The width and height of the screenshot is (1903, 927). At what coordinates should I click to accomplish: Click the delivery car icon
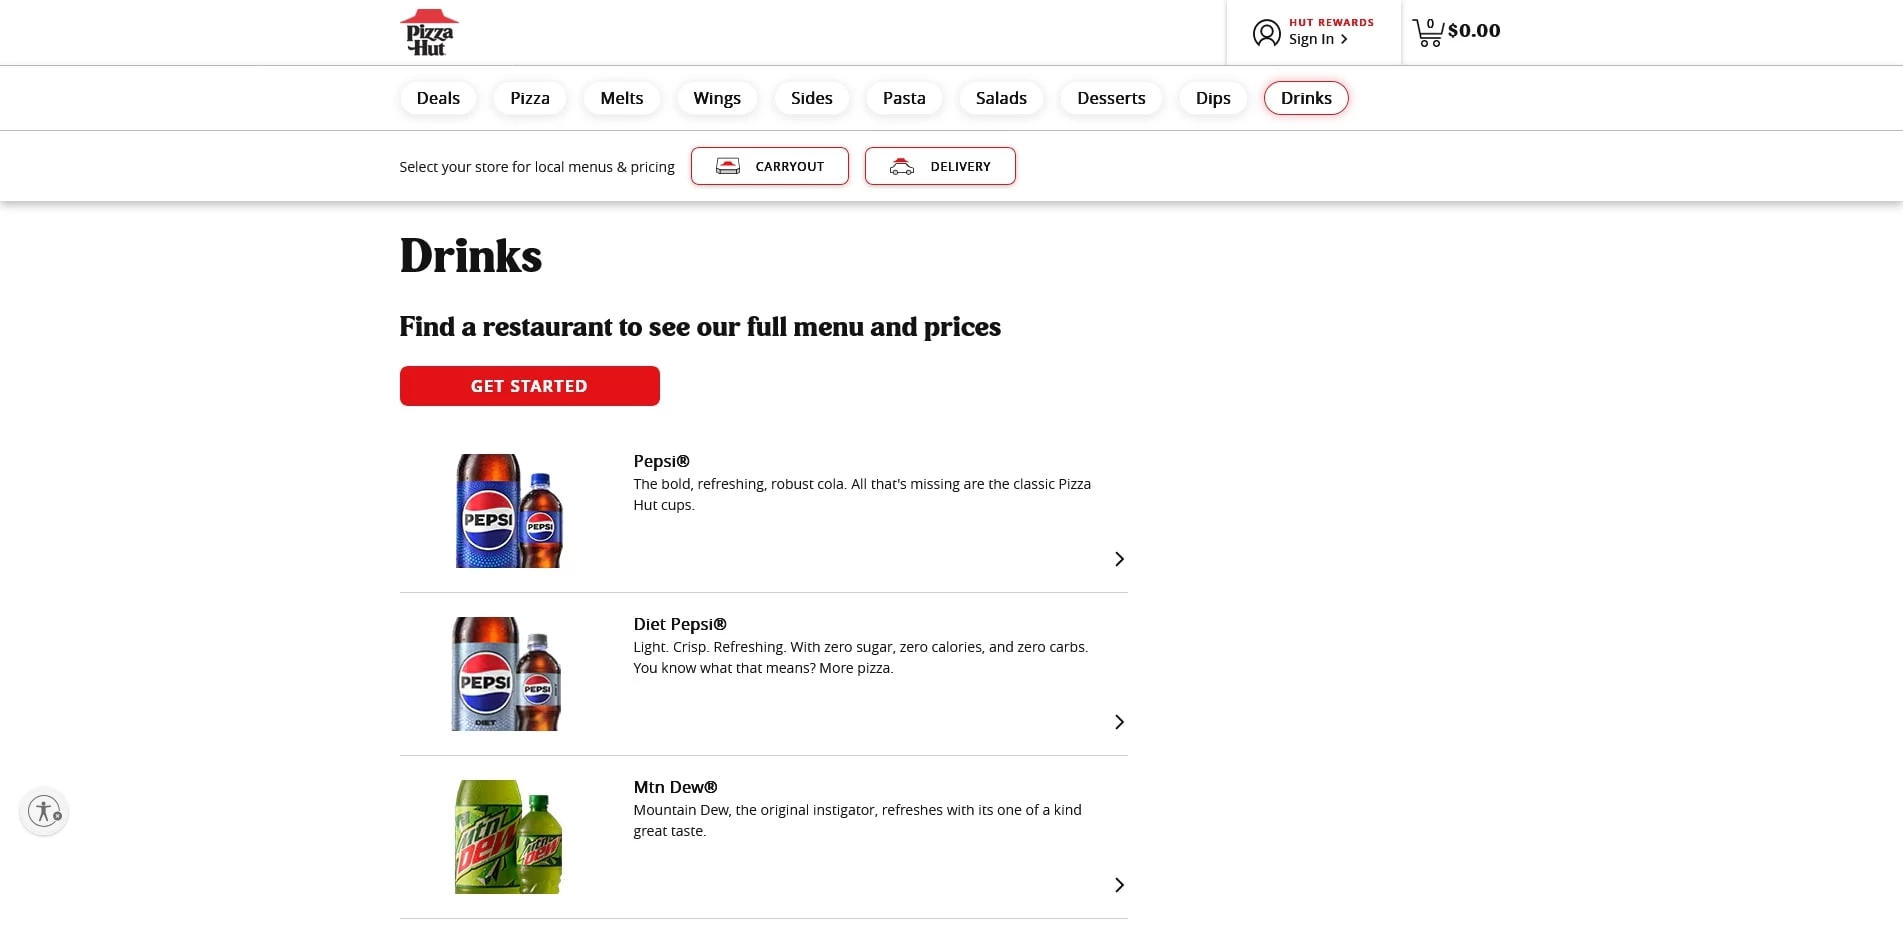902,166
